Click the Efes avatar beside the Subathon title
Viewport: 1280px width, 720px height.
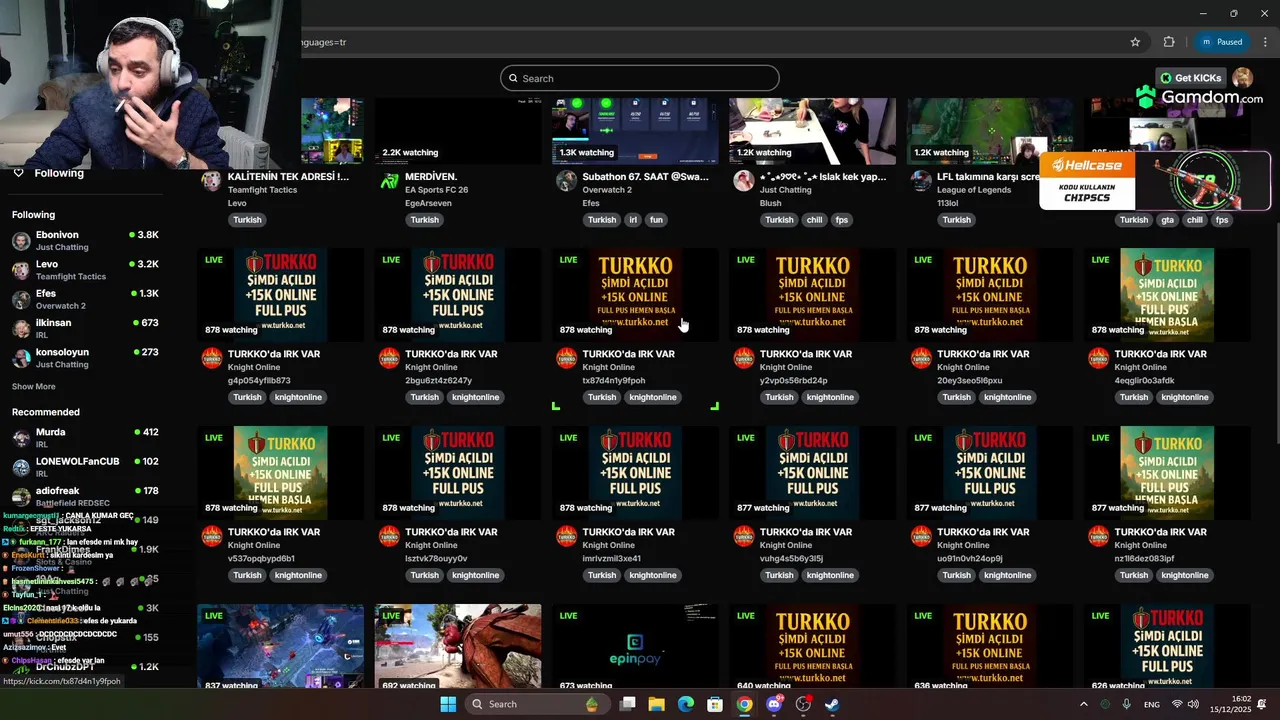[x=566, y=181]
